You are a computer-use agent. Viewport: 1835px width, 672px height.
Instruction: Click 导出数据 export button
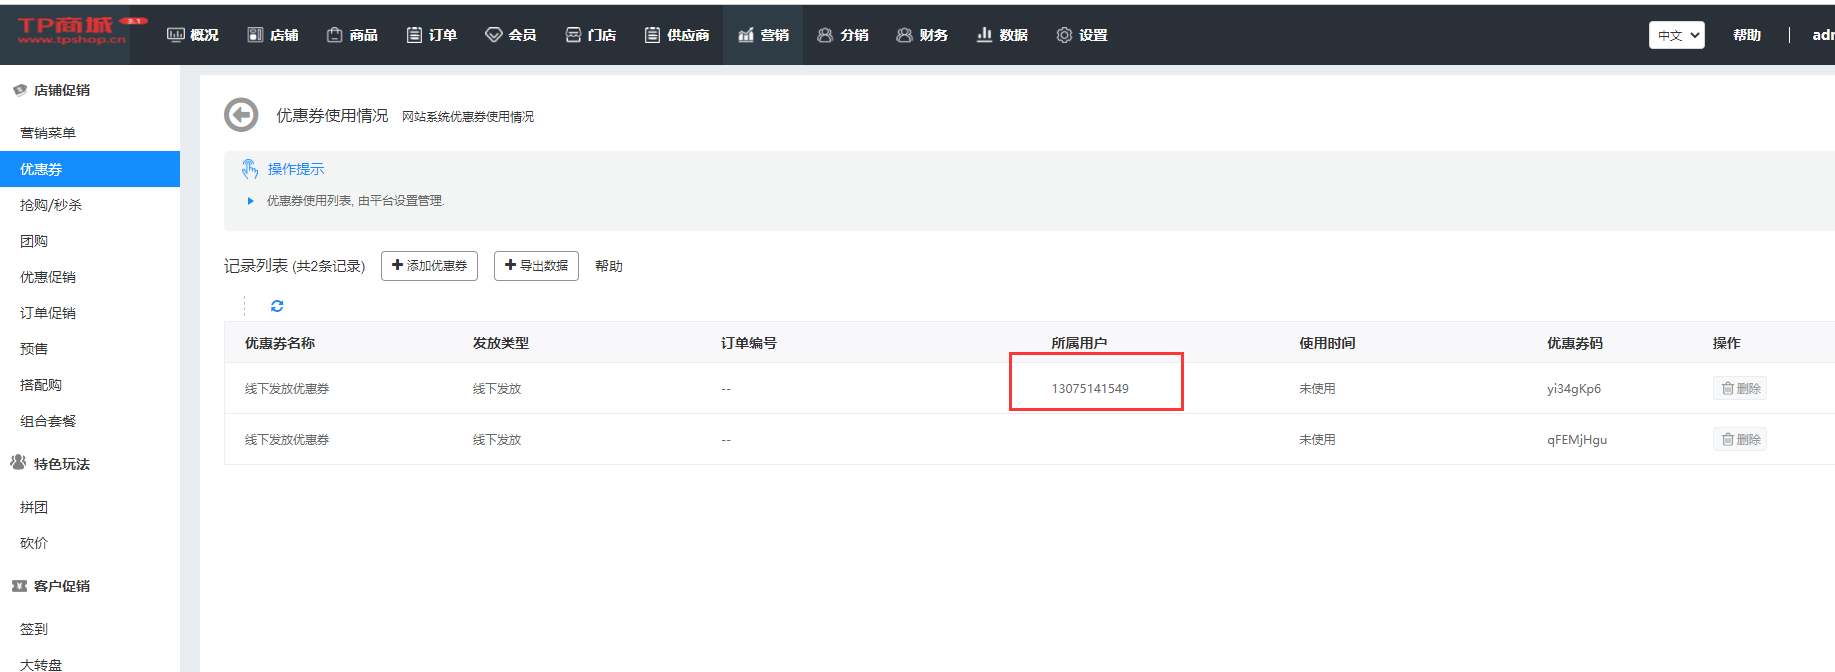tap(536, 266)
